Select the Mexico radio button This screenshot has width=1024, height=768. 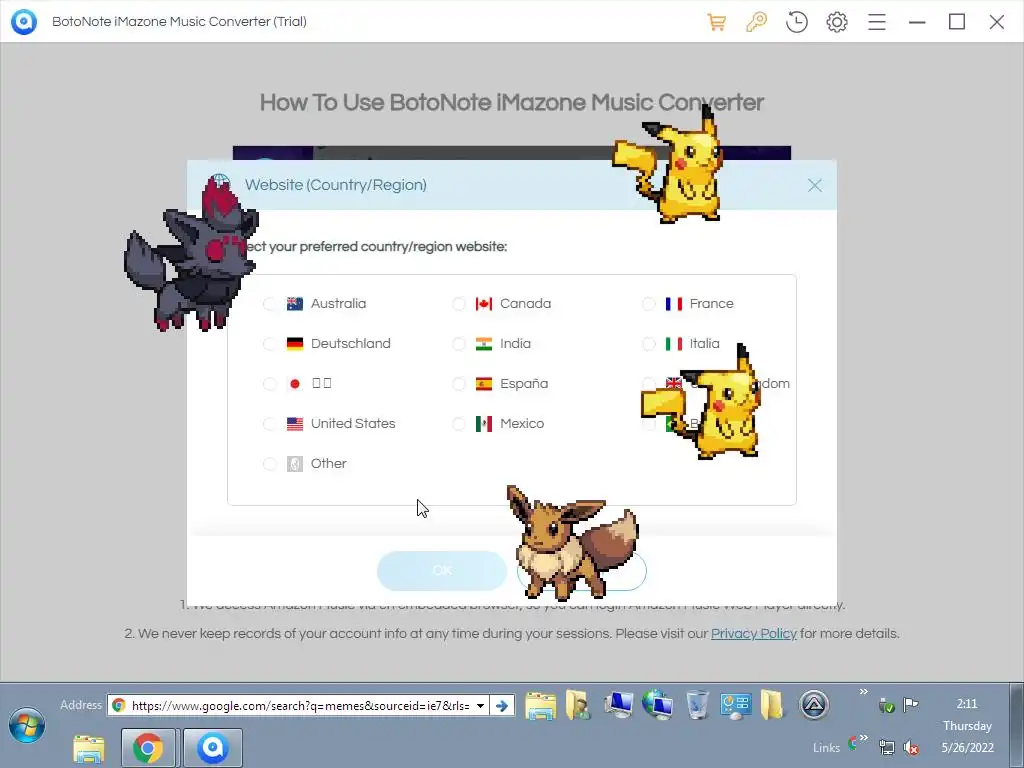(458, 424)
